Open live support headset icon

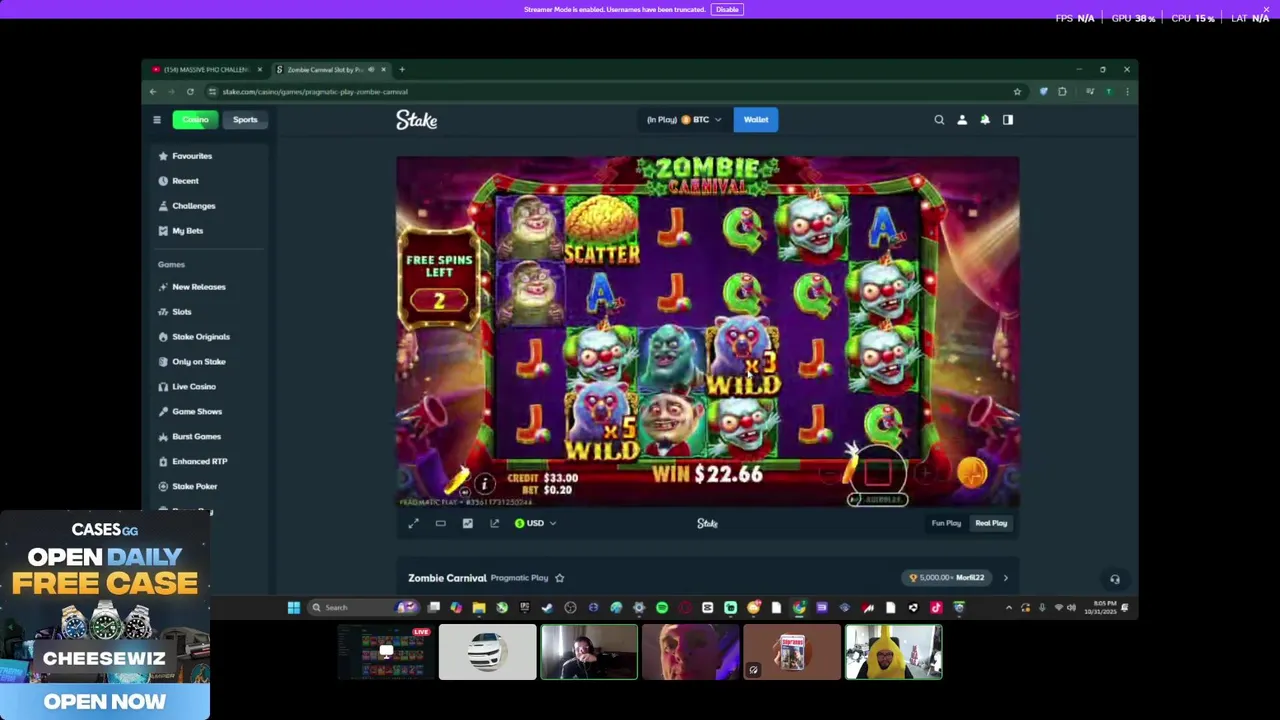pos(1115,579)
